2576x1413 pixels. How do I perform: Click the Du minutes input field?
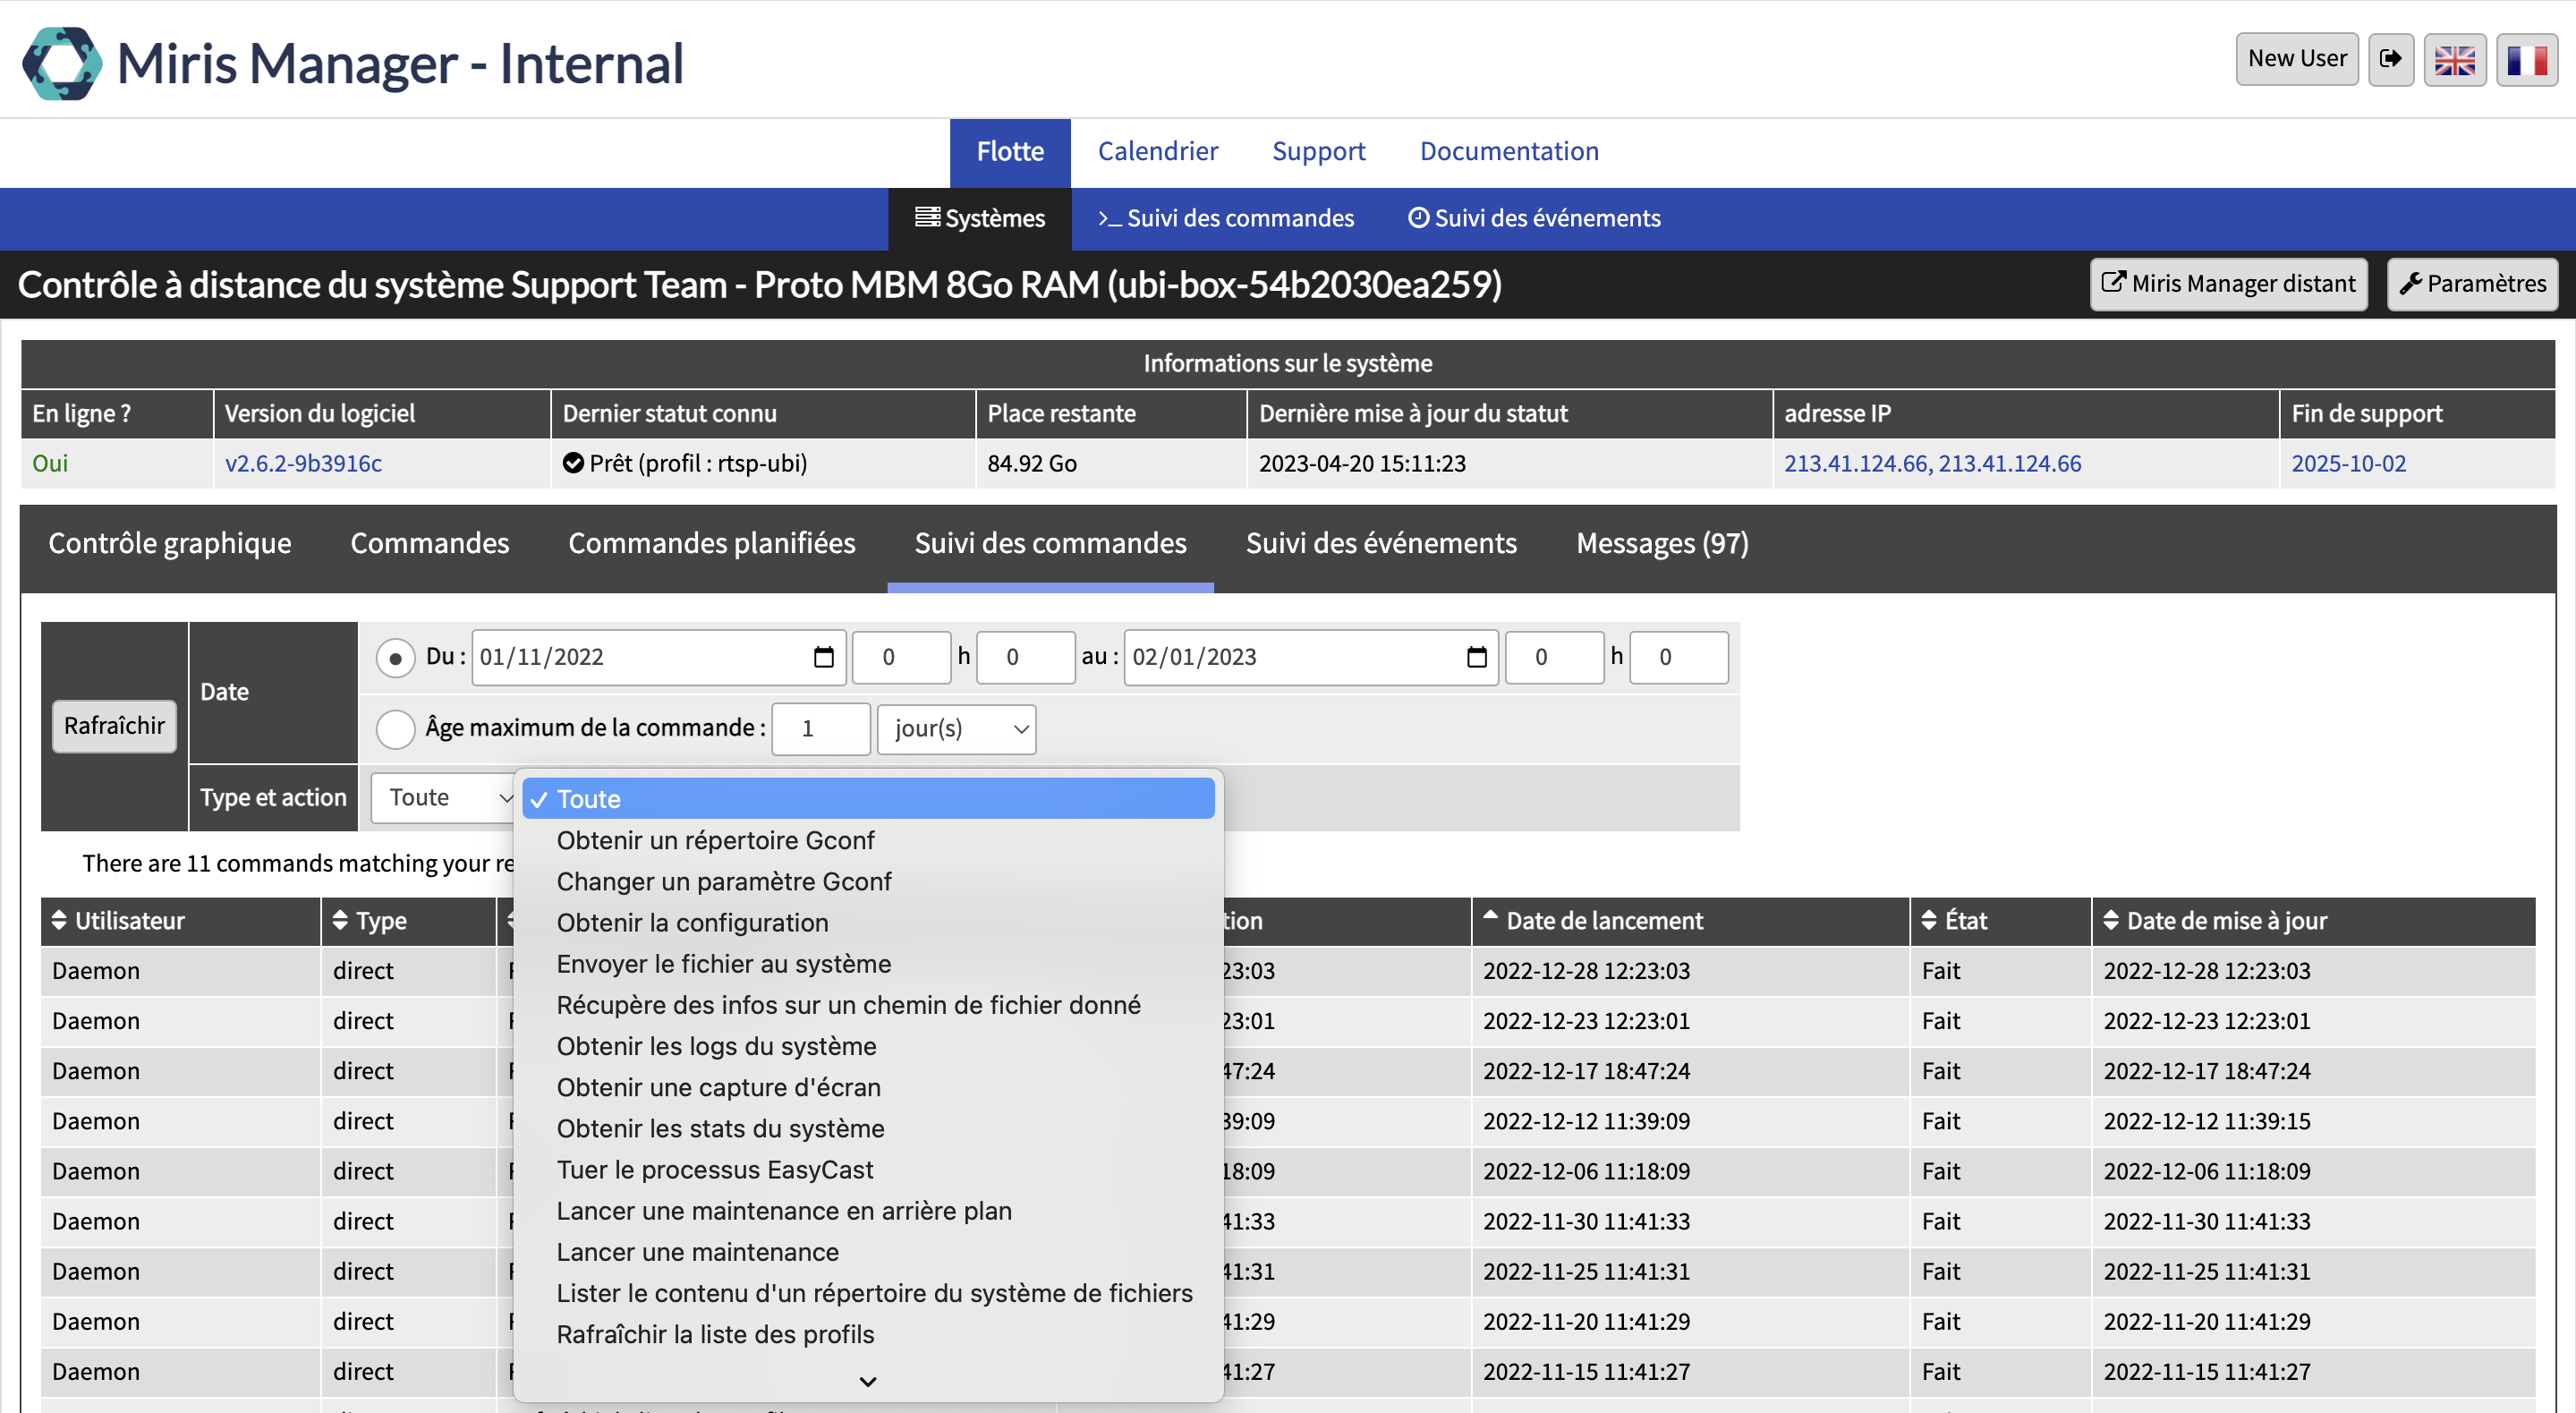point(1026,657)
